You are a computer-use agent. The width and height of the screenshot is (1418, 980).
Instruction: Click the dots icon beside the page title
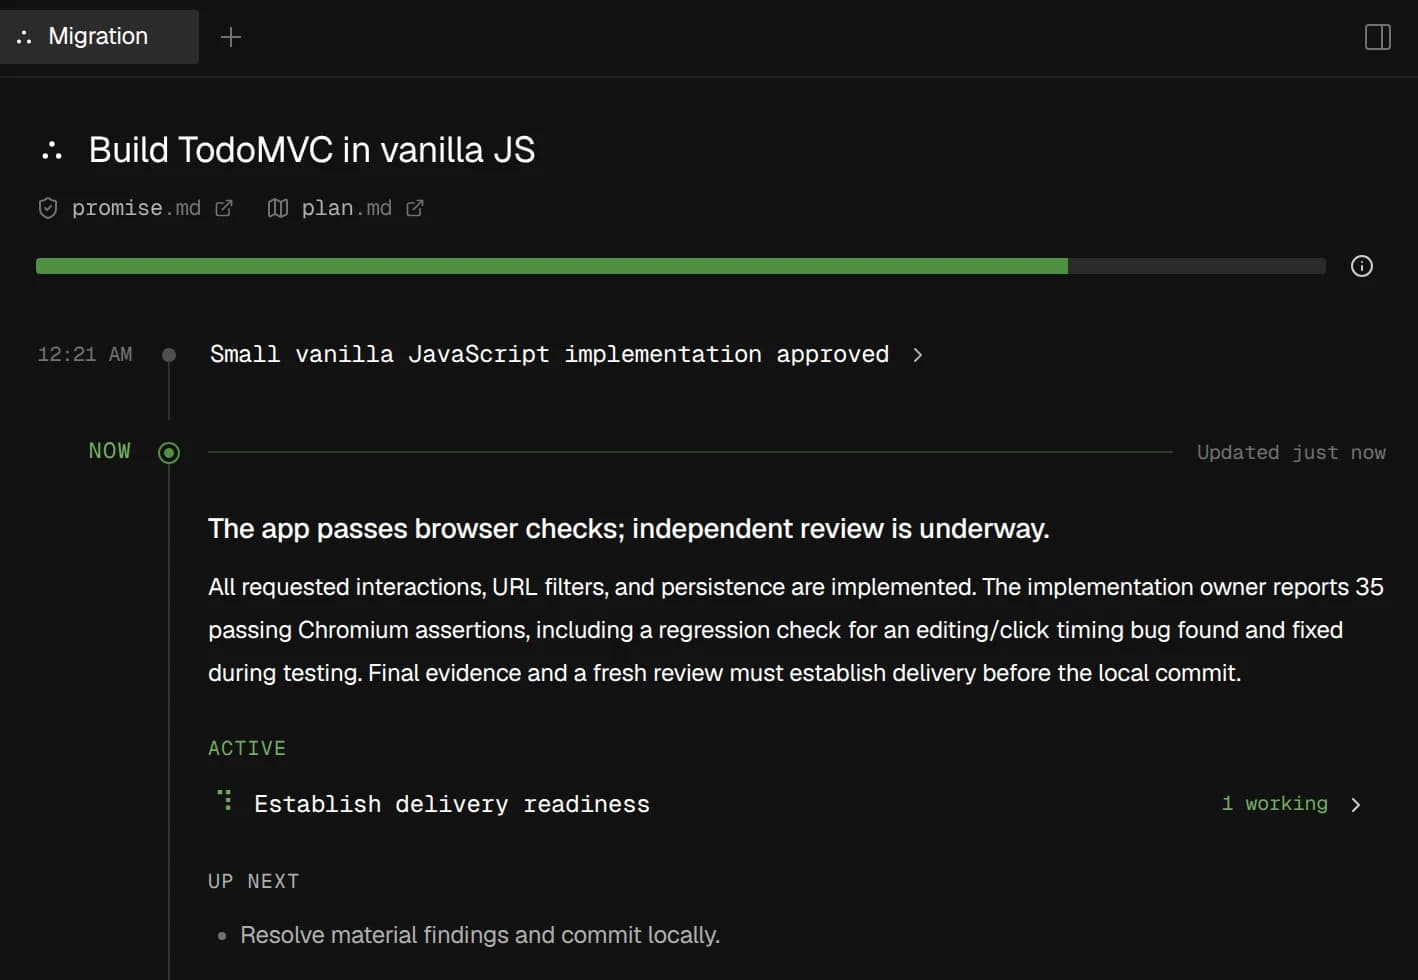click(x=52, y=151)
